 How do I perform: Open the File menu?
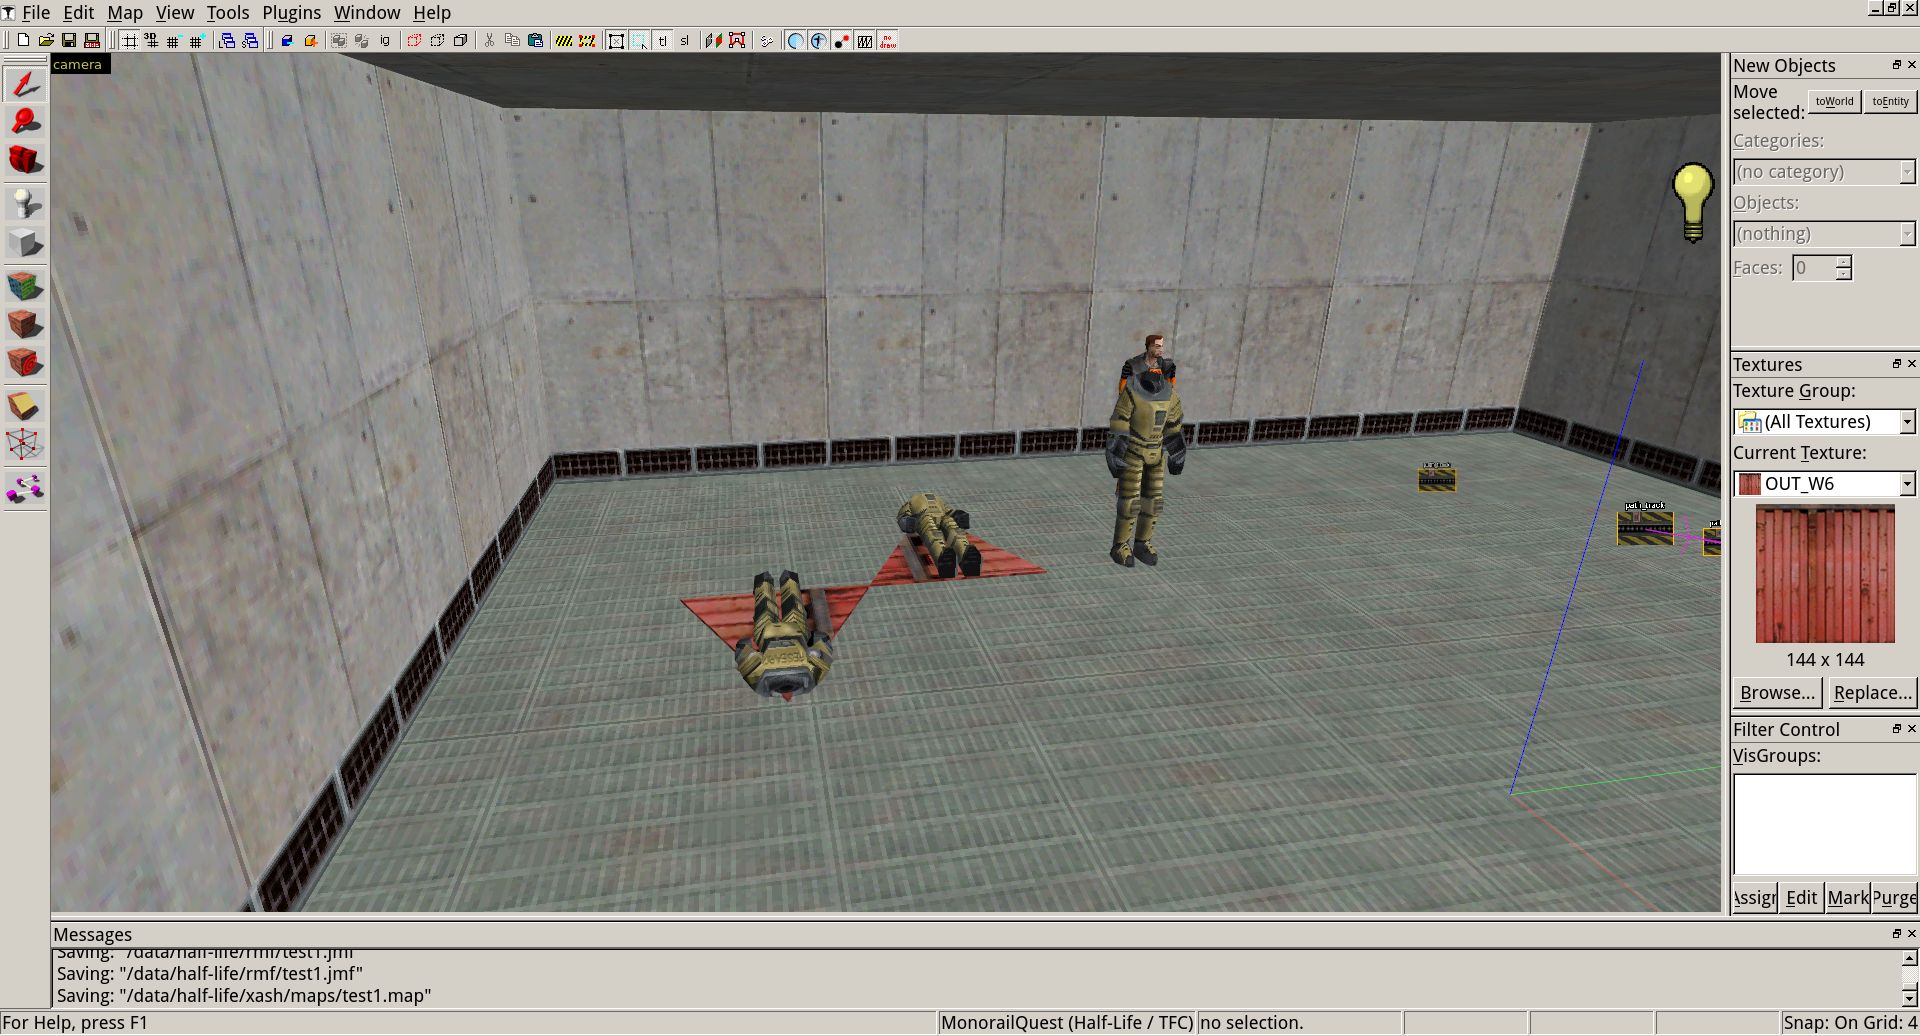pos(36,12)
